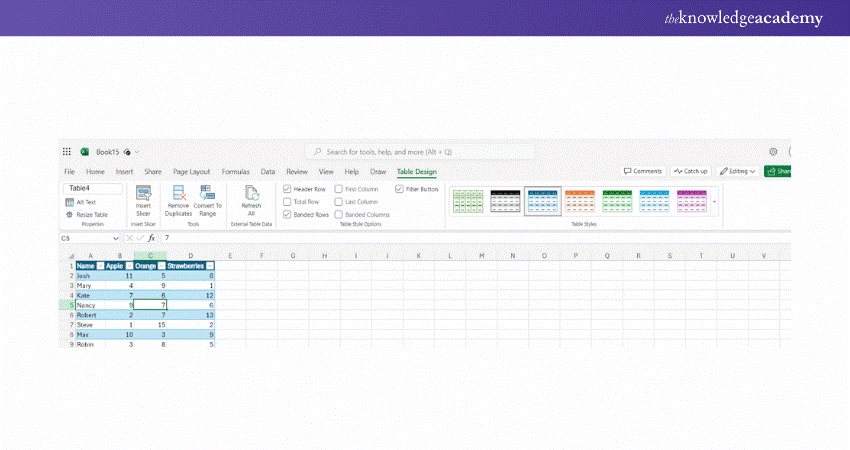850x450 pixels.
Task: Expand the Table Styles gallery arrow
Action: 715,201
